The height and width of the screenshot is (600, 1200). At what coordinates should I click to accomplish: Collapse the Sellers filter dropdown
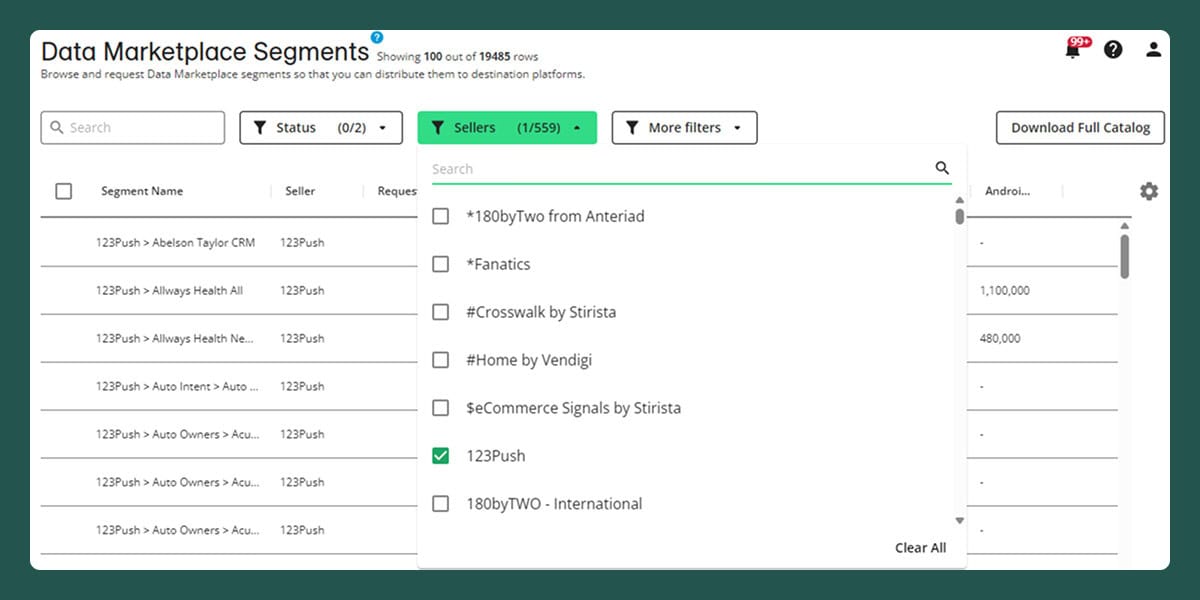pos(507,128)
